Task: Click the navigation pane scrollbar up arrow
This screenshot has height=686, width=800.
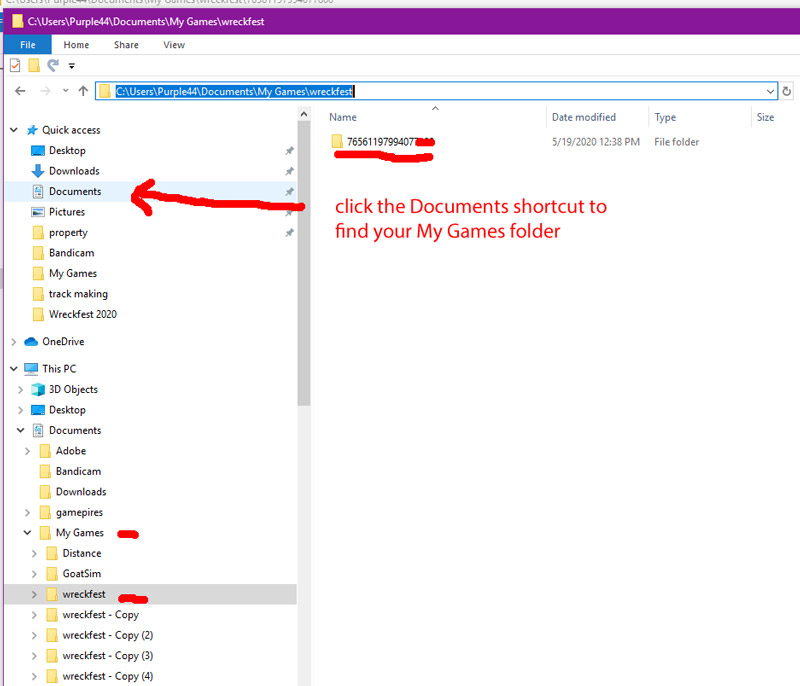Action: [x=304, y=114]
